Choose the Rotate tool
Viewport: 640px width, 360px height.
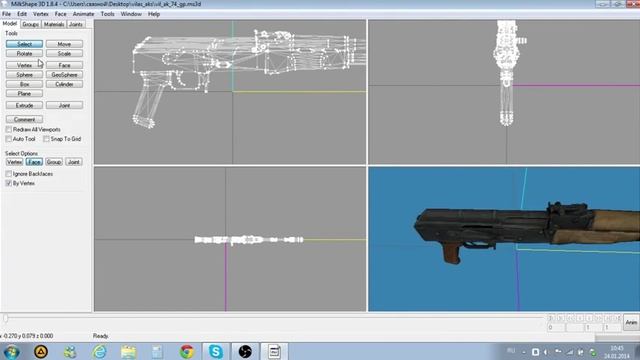click(x=24, y=53)
